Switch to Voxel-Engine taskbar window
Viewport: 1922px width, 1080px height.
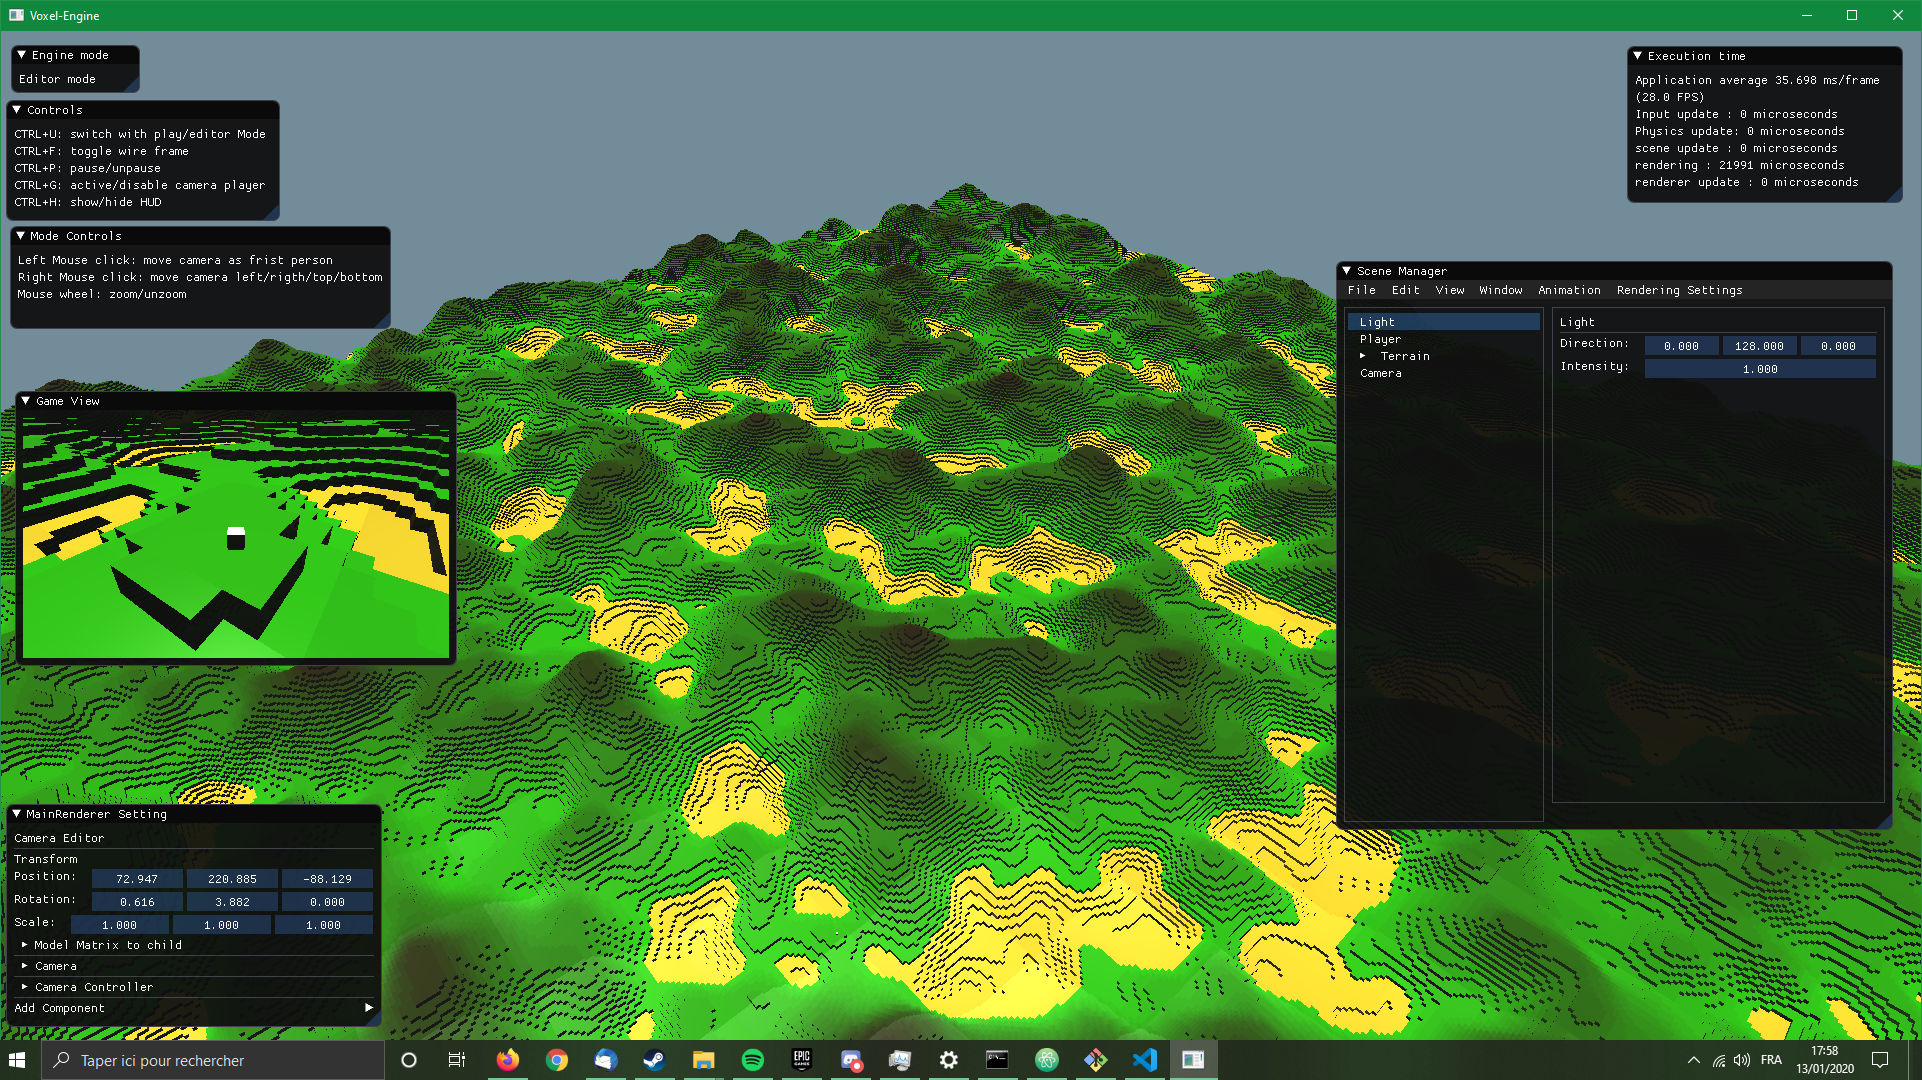point(1193,1060)
